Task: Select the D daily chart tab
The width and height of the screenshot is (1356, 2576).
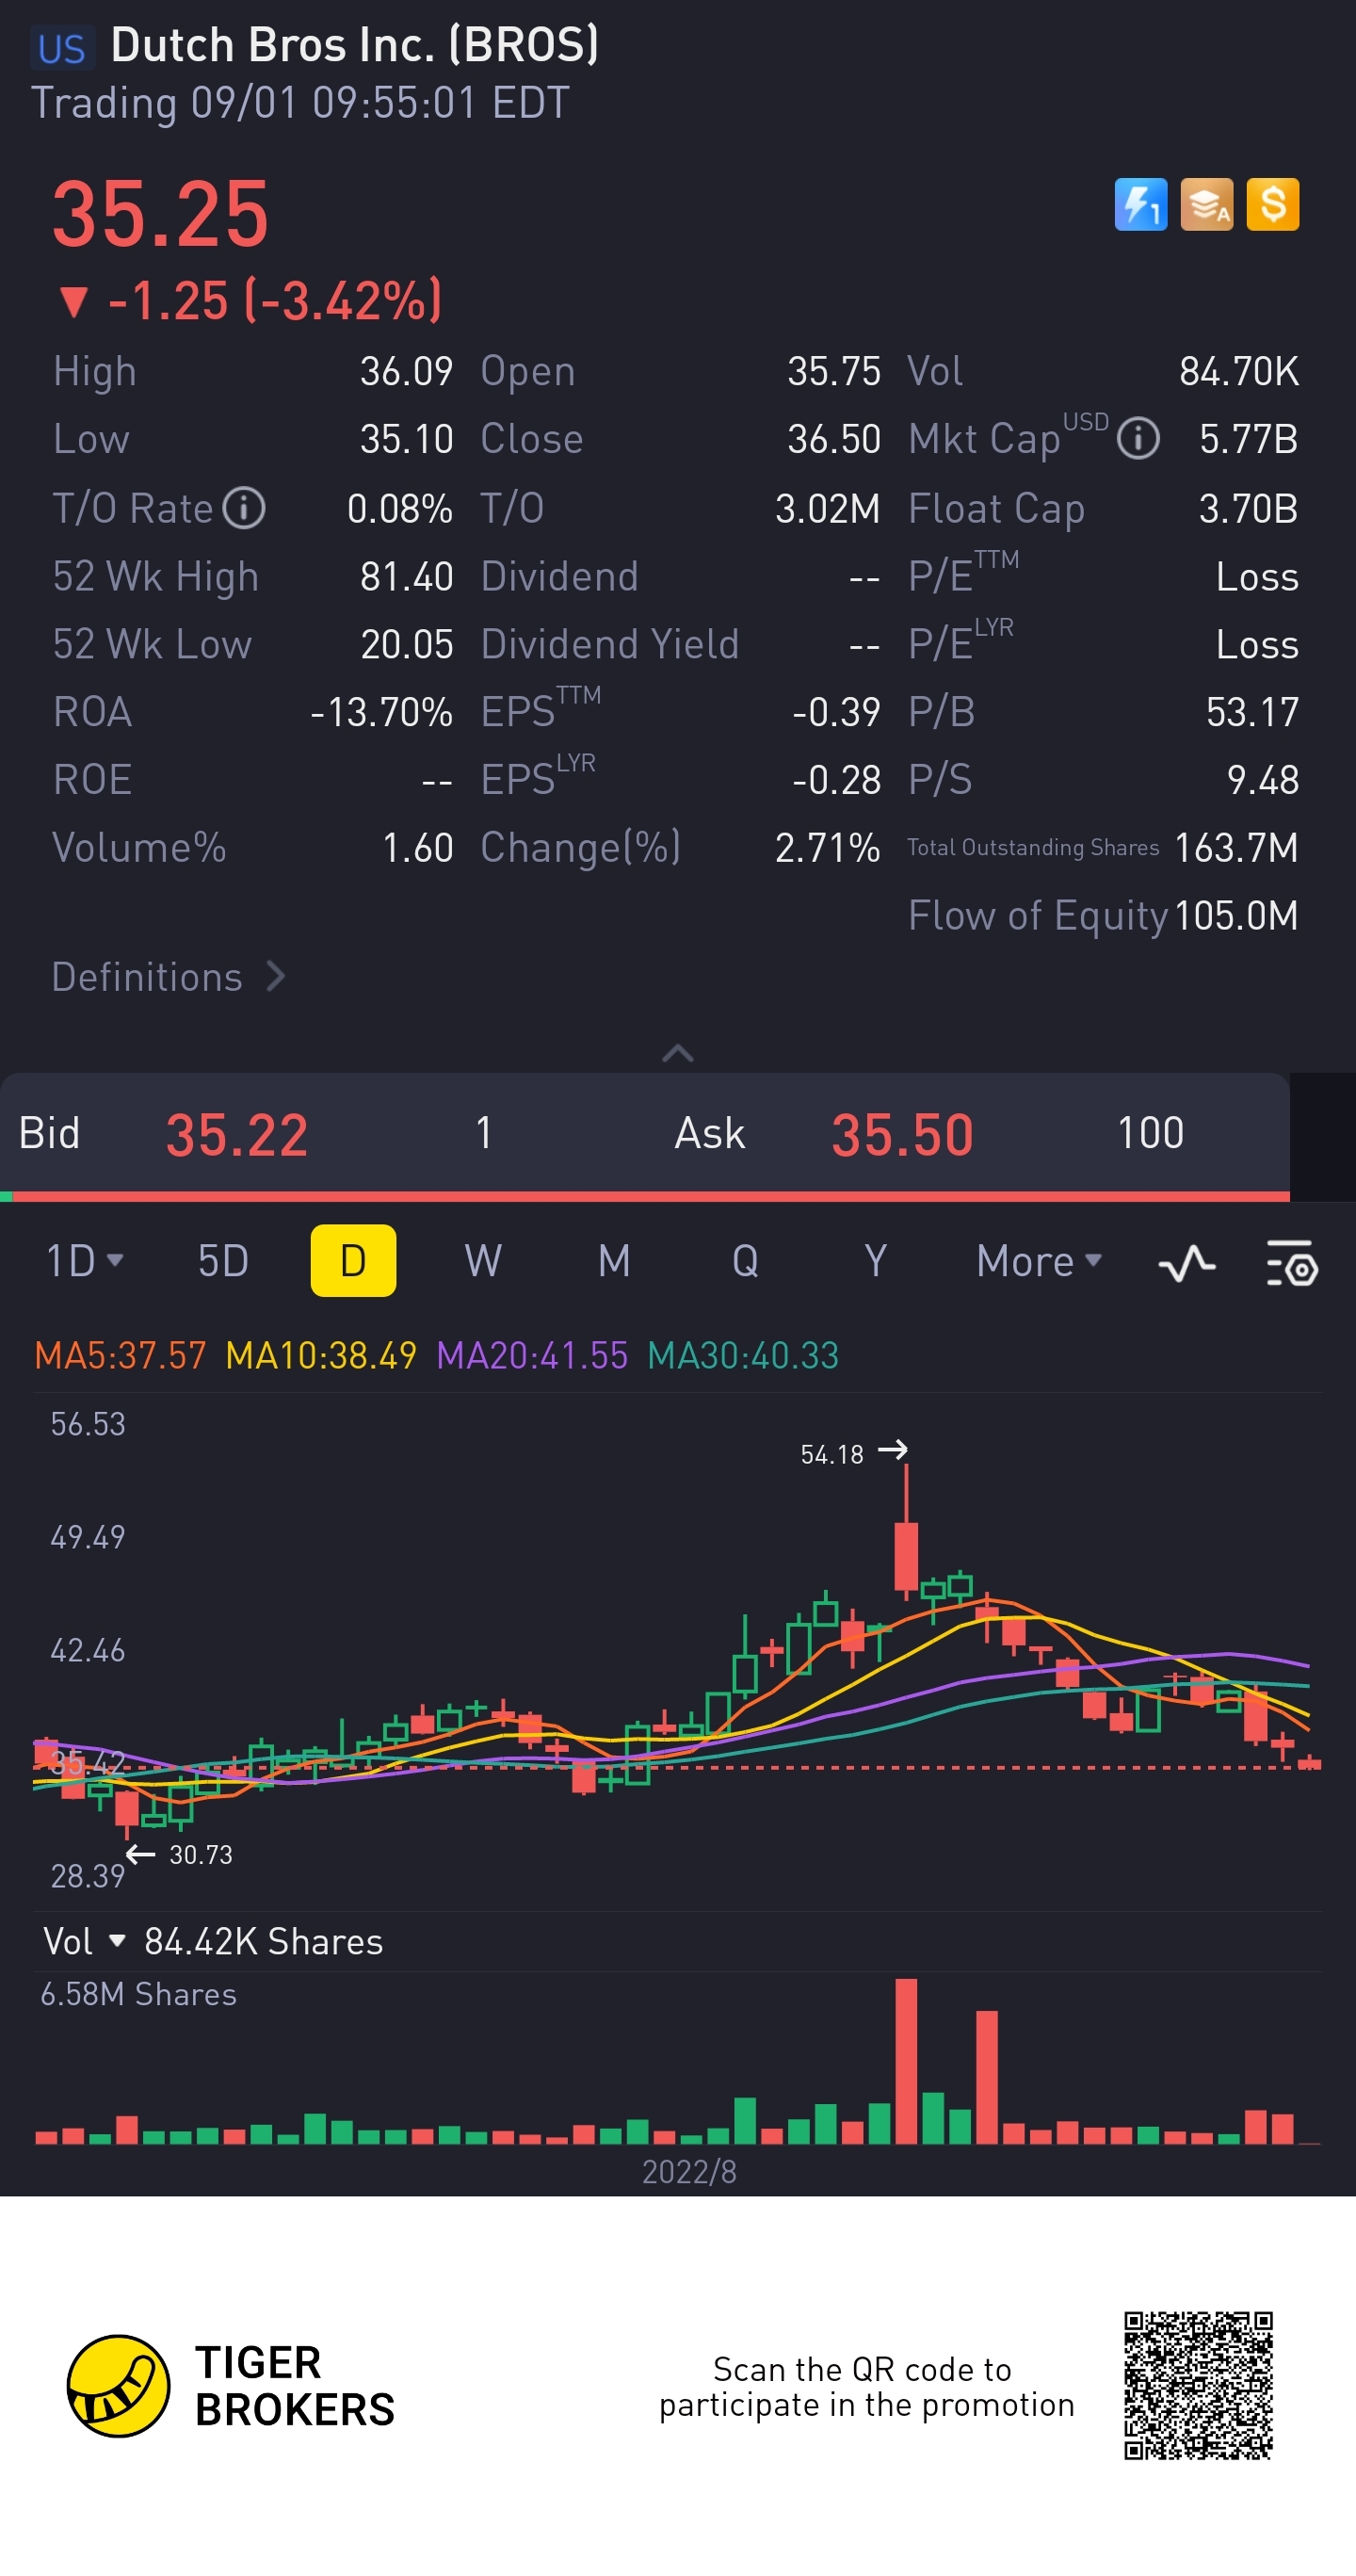Action: (x=353, y=1261)
